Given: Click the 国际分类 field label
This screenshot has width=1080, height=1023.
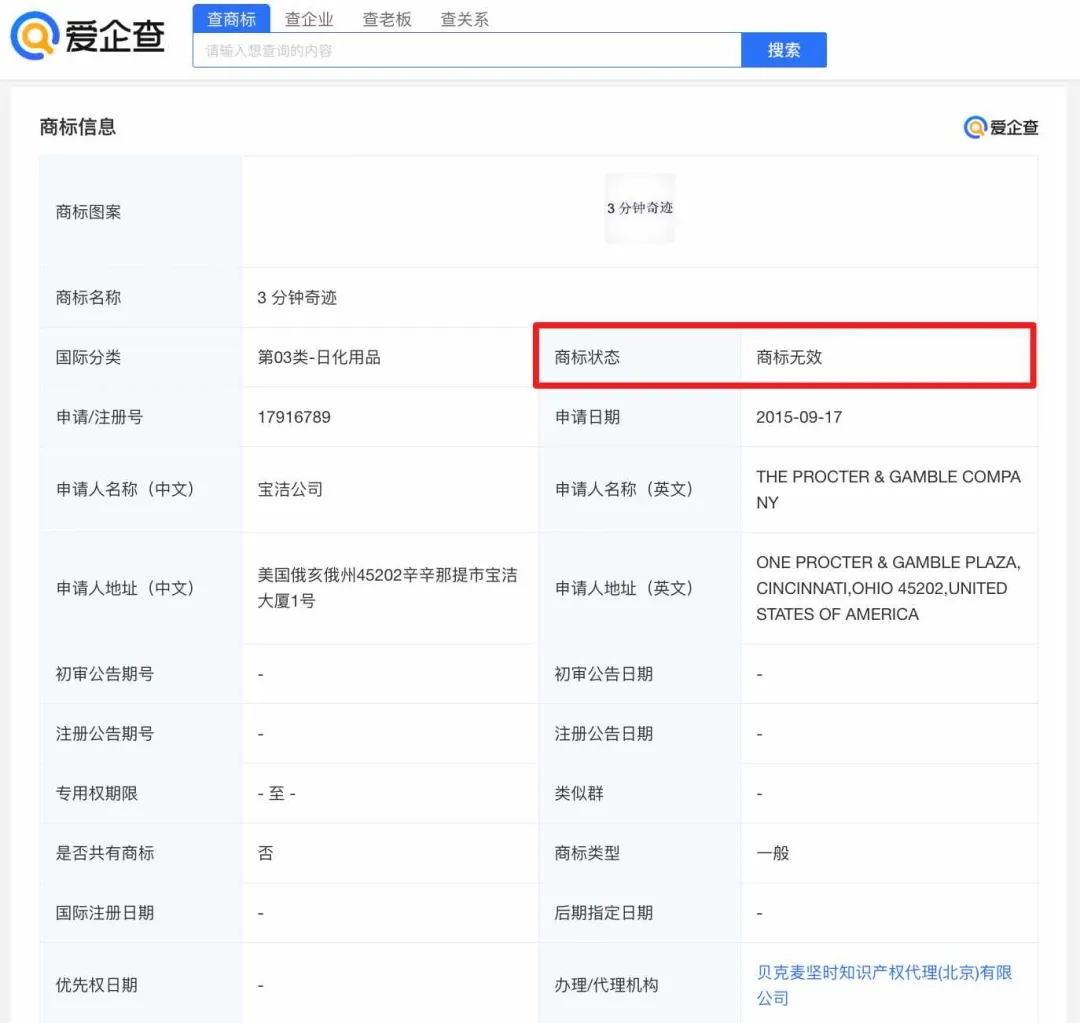Looking at the screenshot, I should [88, 358].
